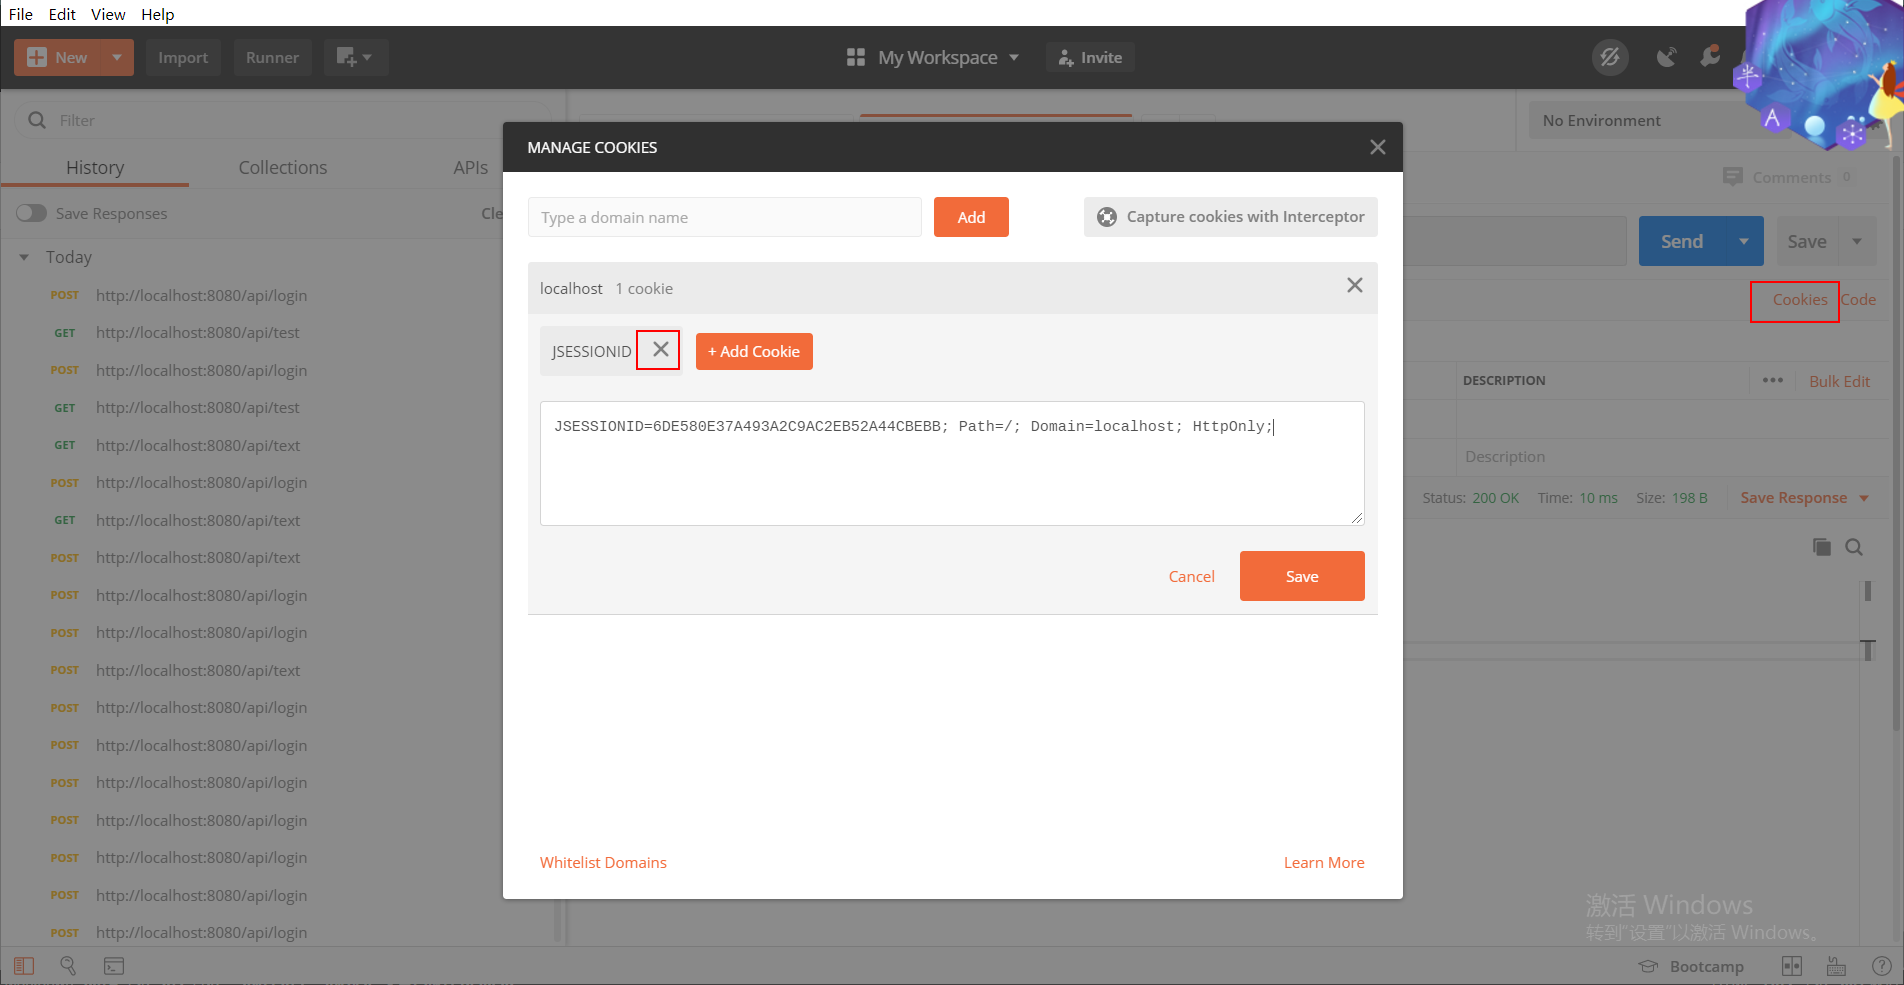Screen dimensions: 1904x985
Task: Open the help question mark icon
Action: click(1881, 966)
